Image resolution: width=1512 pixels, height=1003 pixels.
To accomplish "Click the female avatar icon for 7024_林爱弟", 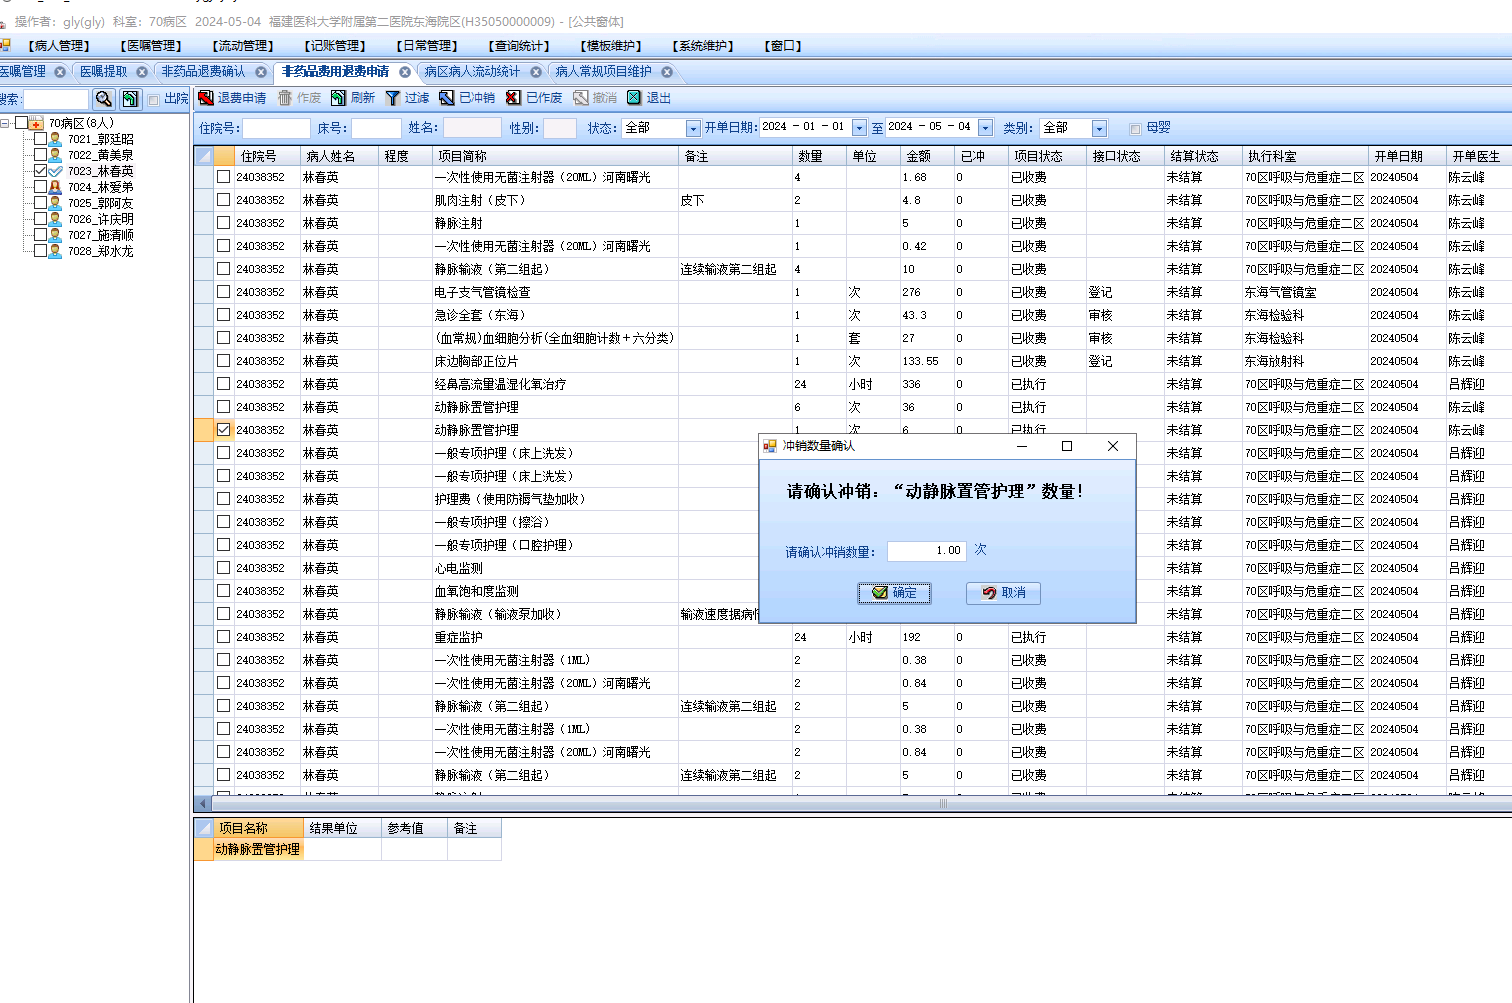I will pyautogui.click(x=56, y=187).
